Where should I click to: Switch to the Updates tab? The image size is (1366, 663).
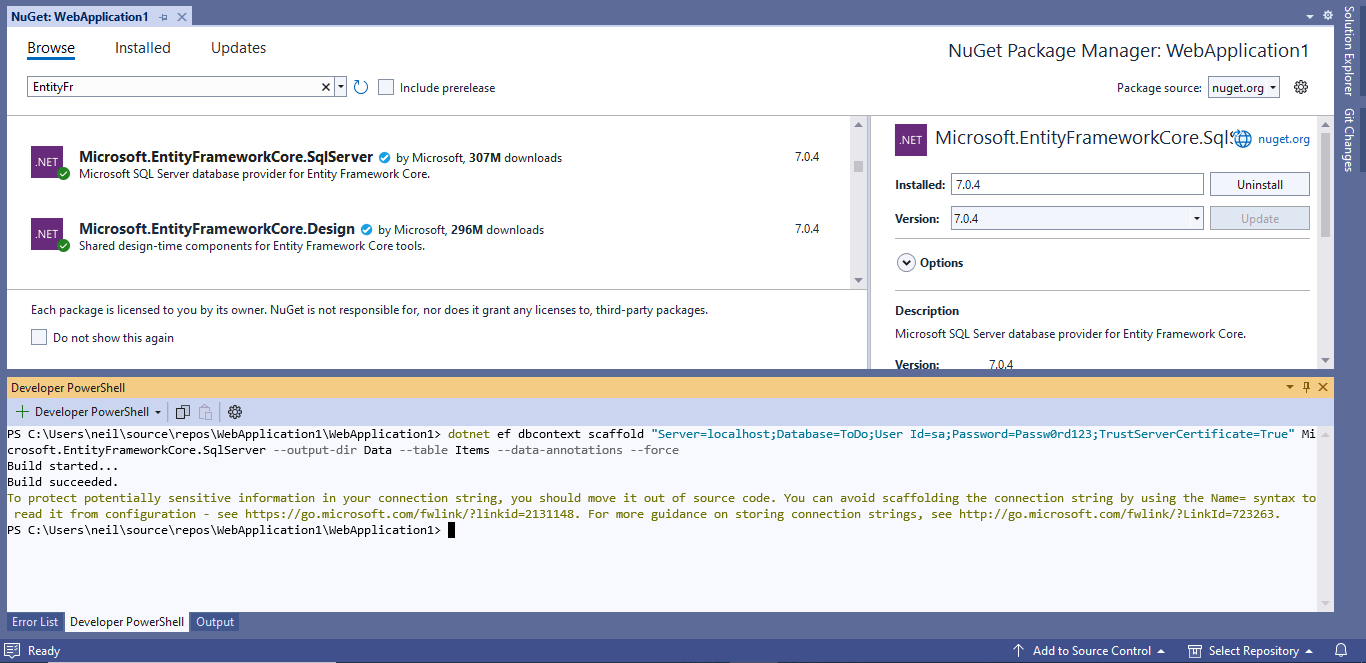[238, 48]
